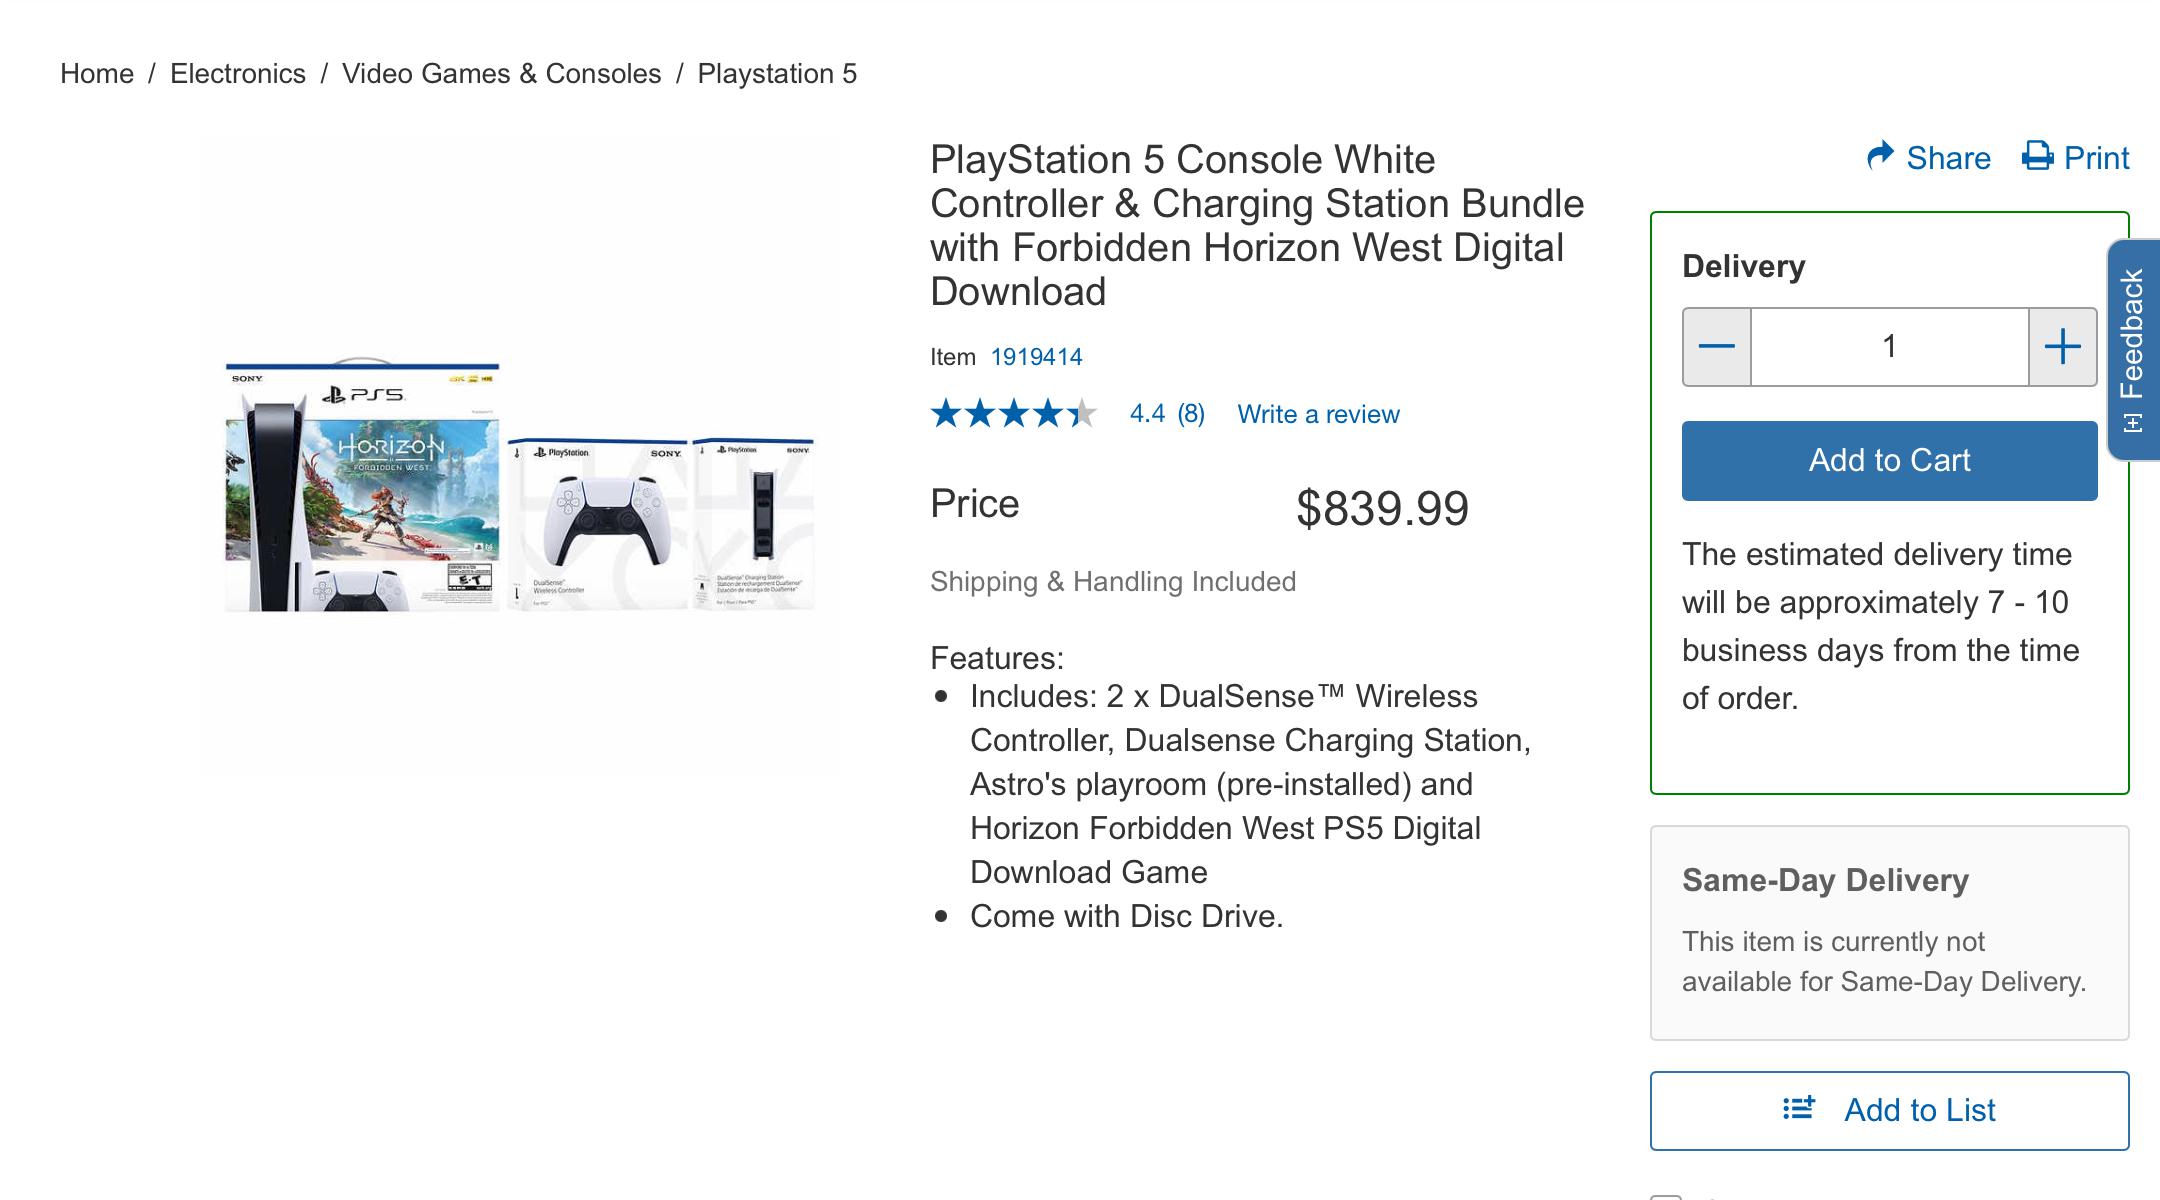Viewport: 2160px width, 1200px height.
Task: Open the Electronics breadcrumb link
Action: (237, 73)
